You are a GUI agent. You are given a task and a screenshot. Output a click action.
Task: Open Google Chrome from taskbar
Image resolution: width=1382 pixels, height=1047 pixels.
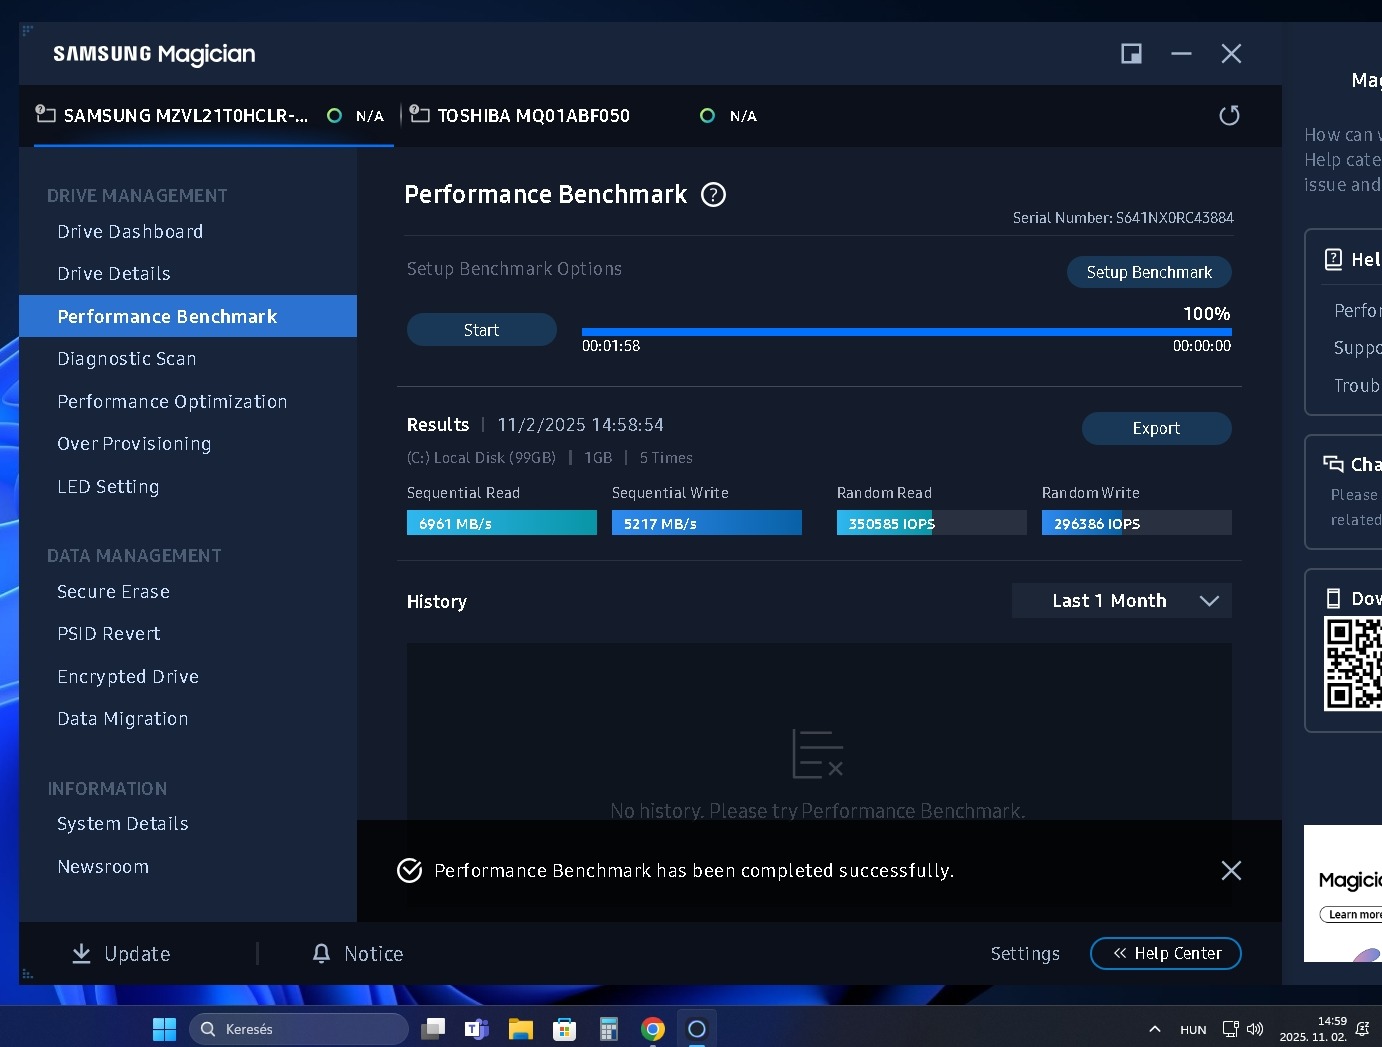pos(653,1029)
